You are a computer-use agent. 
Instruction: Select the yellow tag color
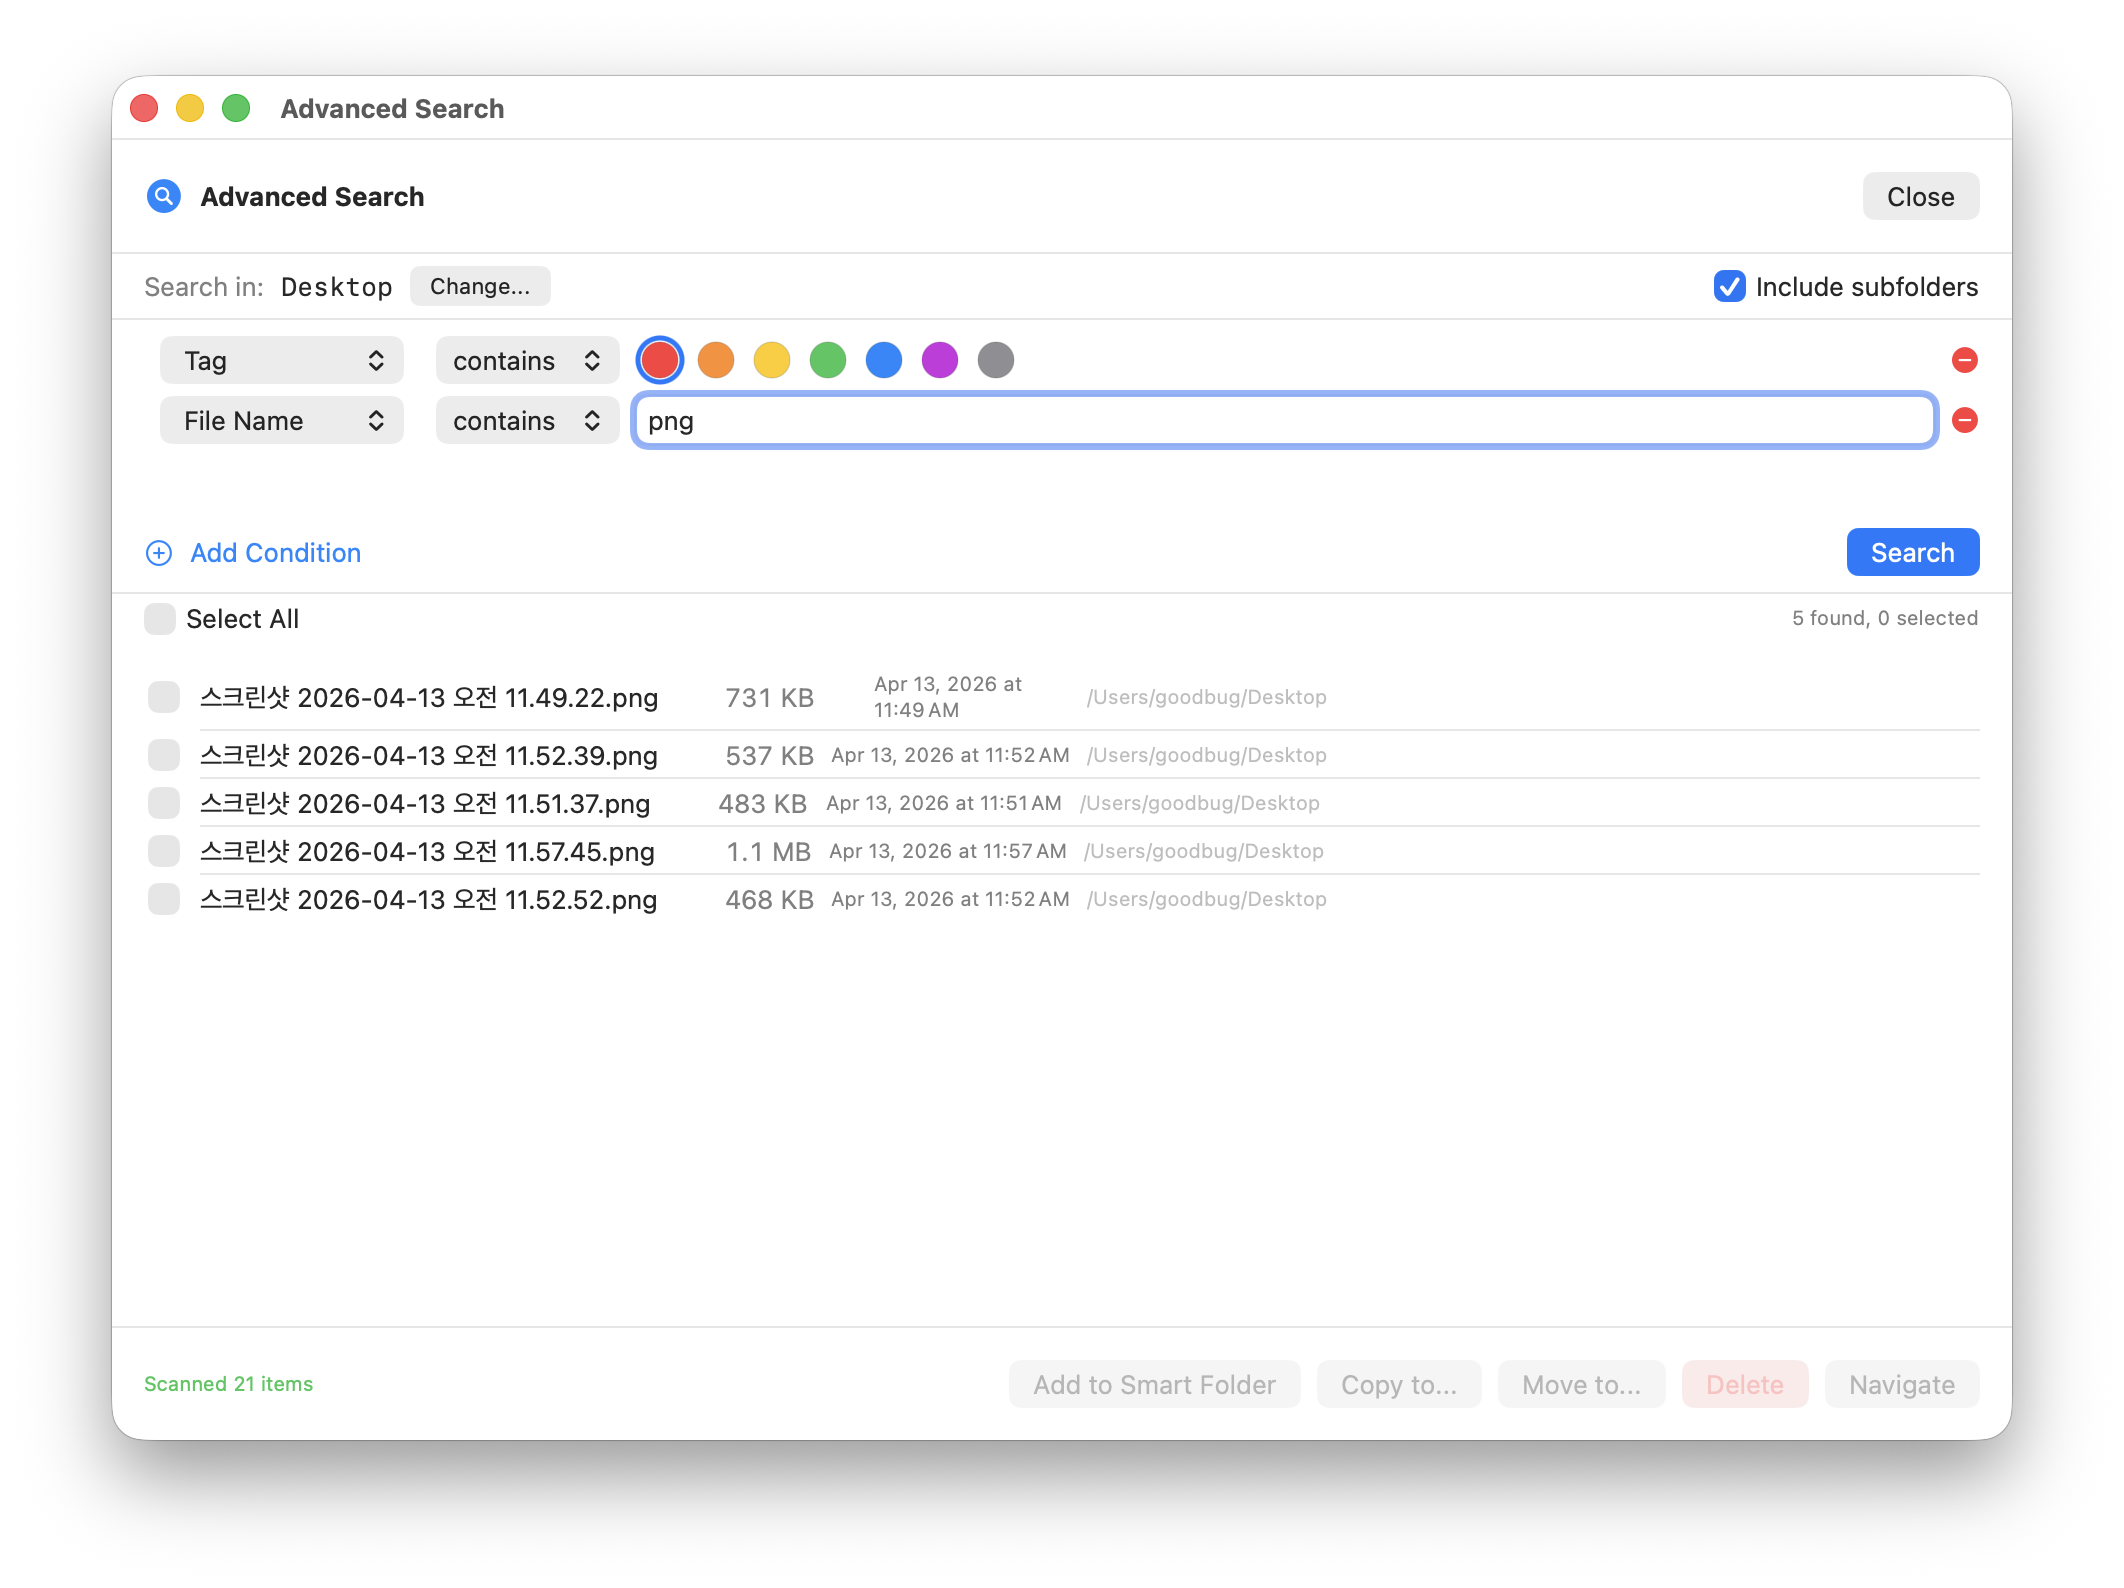771,360
